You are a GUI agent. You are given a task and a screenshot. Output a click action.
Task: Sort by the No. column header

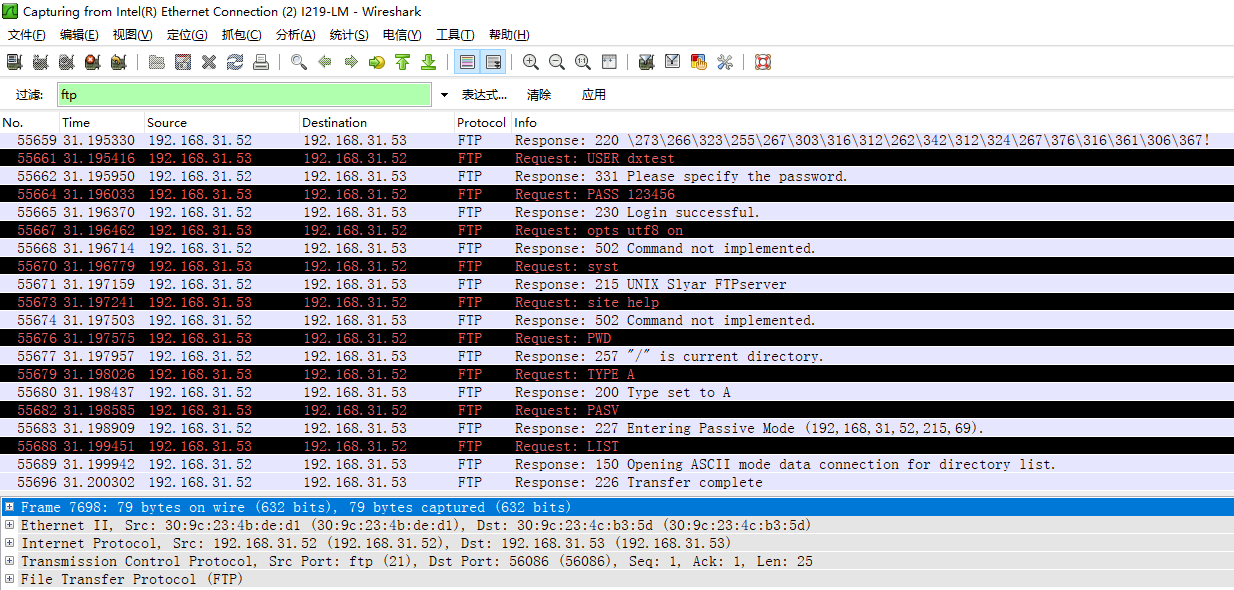click(x=30, y=122)
